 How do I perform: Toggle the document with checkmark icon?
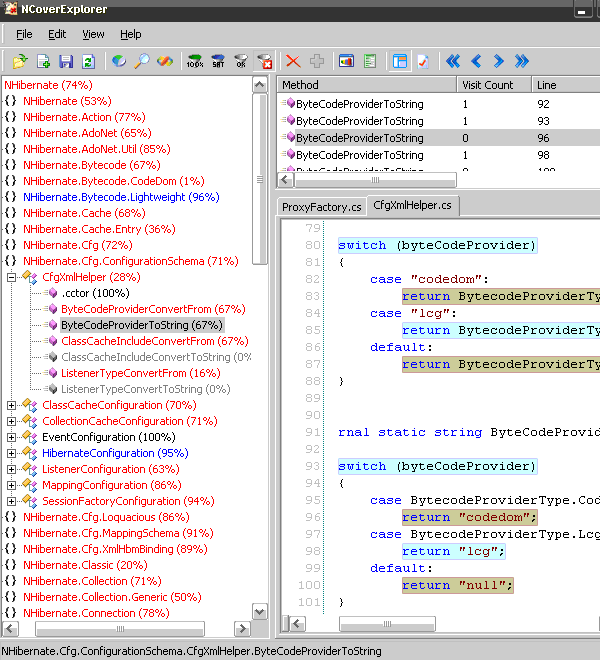click(x=423, y=61)
